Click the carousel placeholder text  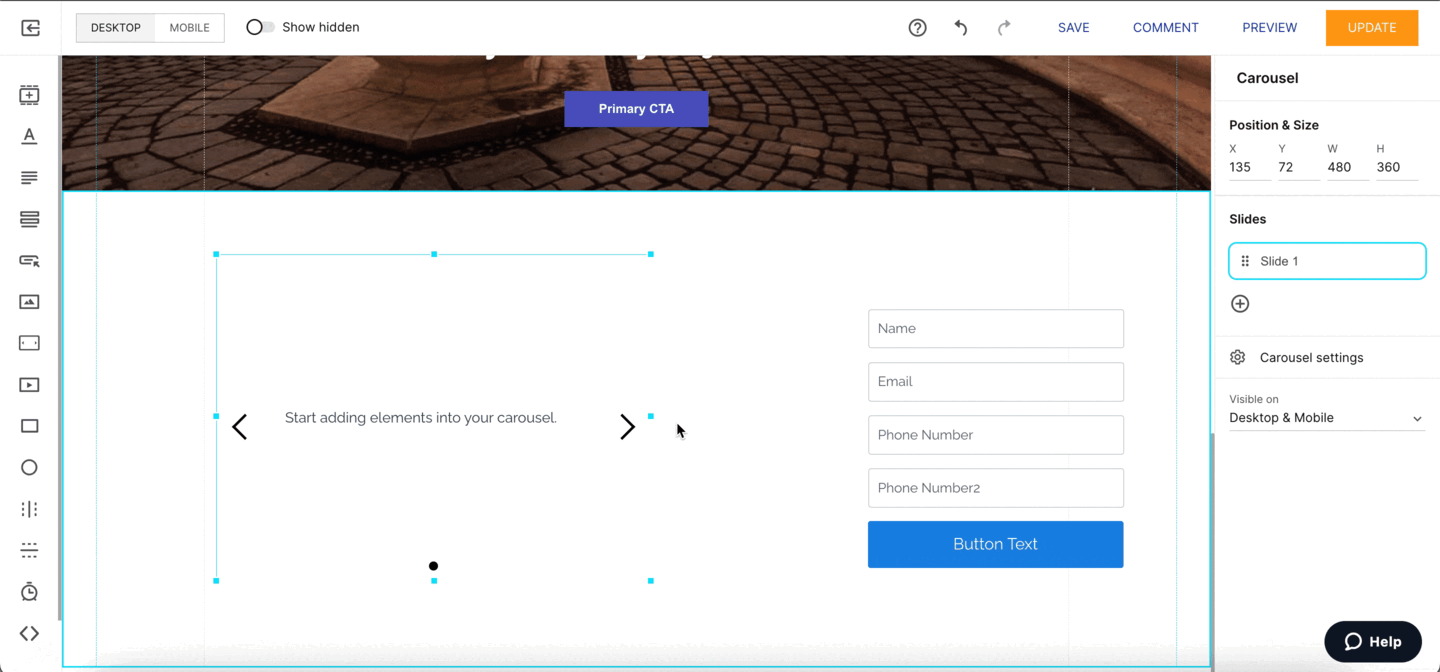pyautogui.click(x=420, y=418)
